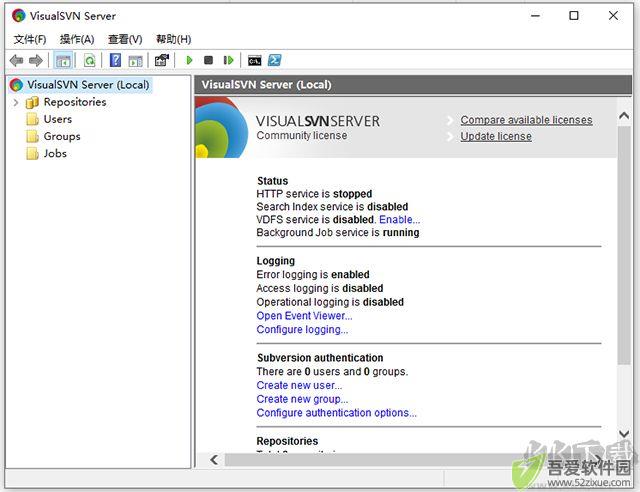This screenshot has width=640, height=492.
Task: Click the Groups folder icon
Action: point(32,136)
